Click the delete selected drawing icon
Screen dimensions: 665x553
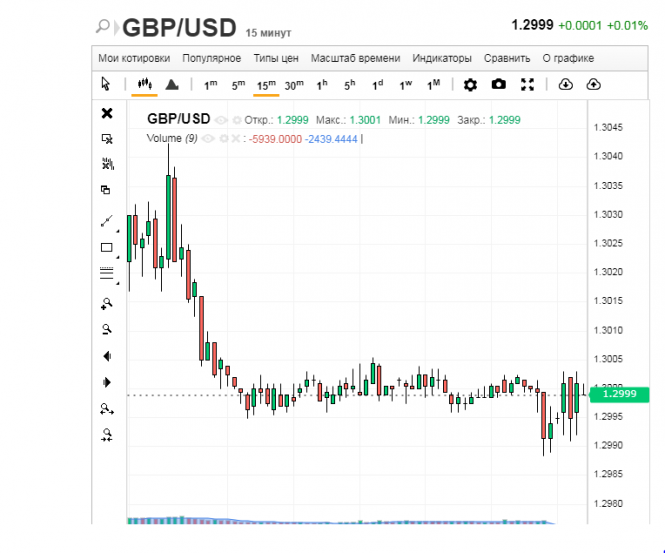pos(107,139)
